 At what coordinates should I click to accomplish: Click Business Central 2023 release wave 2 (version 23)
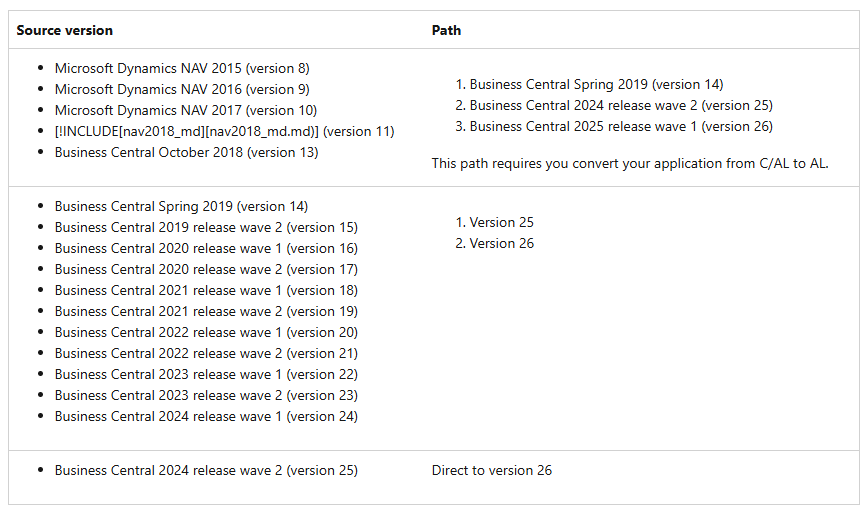[206, 395]
